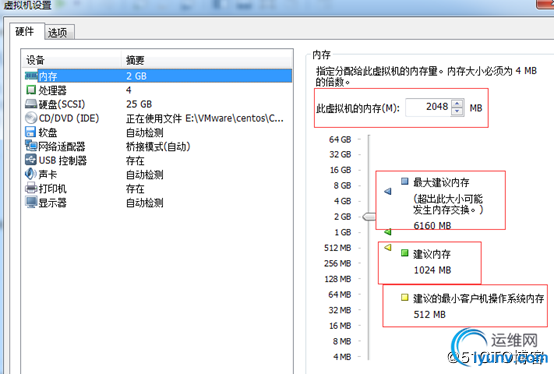Click the 1024 MB recommended value
Screen dimensions: 554x374
coord(432,270)
